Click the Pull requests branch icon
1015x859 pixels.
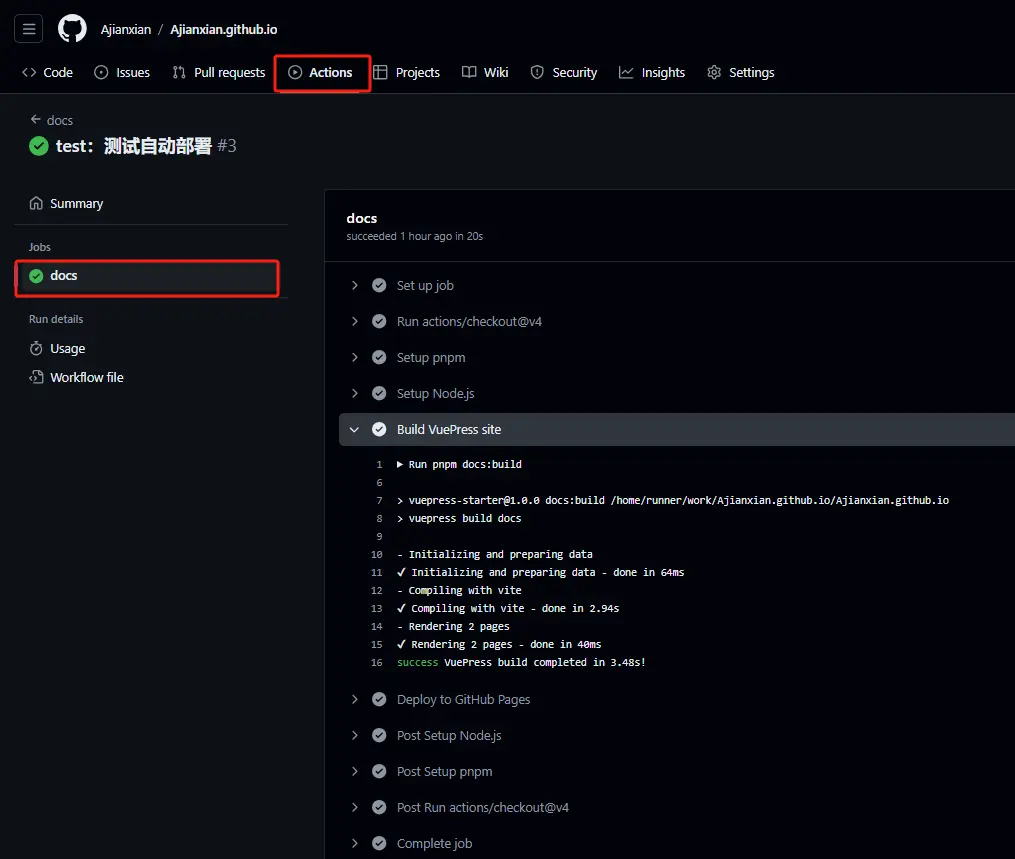[x=179, y=73]
